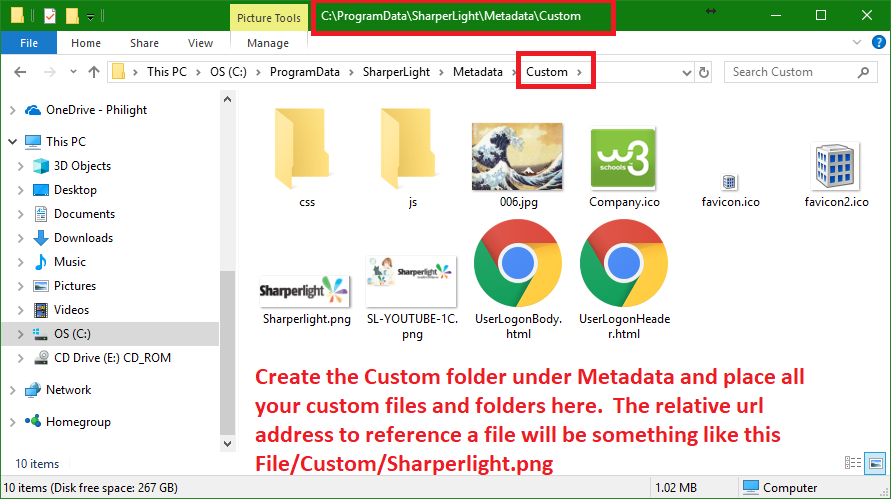
Task: Expand the ribbon with the chevron
Action: pyautogui.click(x=857, y=42)
